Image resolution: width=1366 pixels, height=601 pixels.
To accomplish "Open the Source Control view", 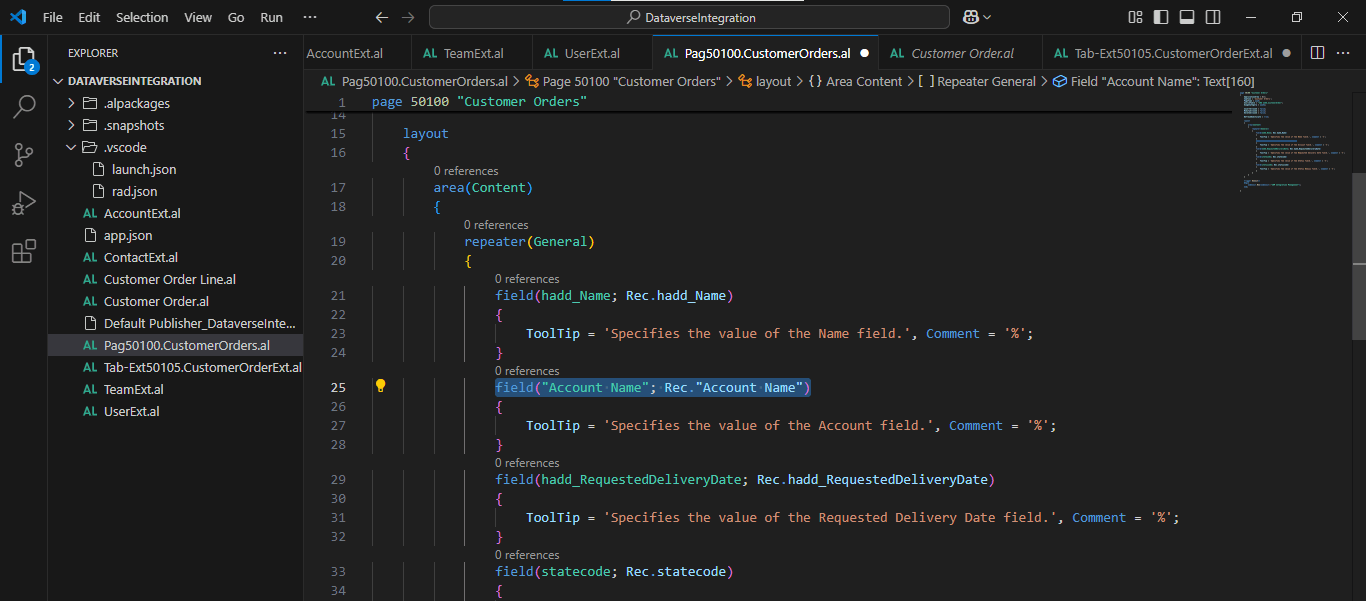I will tap(24, 155).
